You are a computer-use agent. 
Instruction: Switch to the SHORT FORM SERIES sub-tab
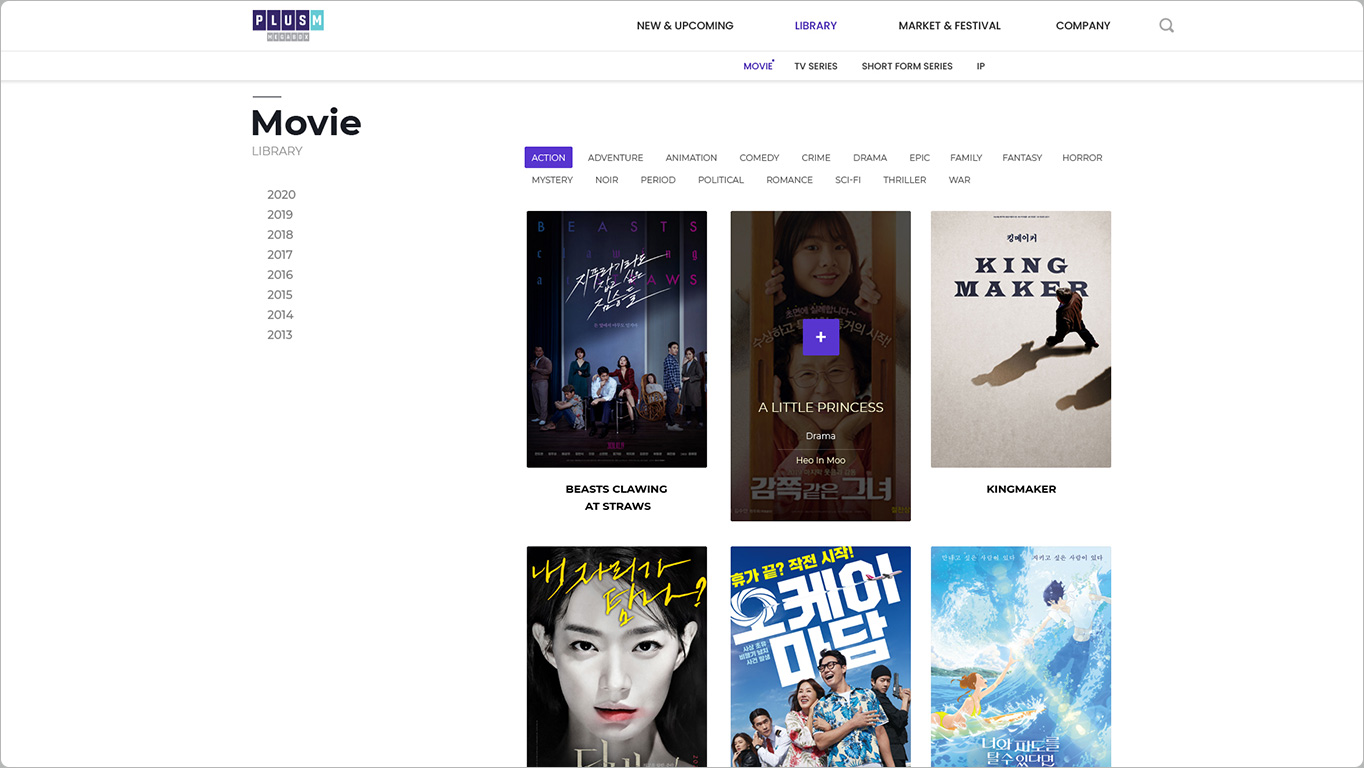point(907,66)
